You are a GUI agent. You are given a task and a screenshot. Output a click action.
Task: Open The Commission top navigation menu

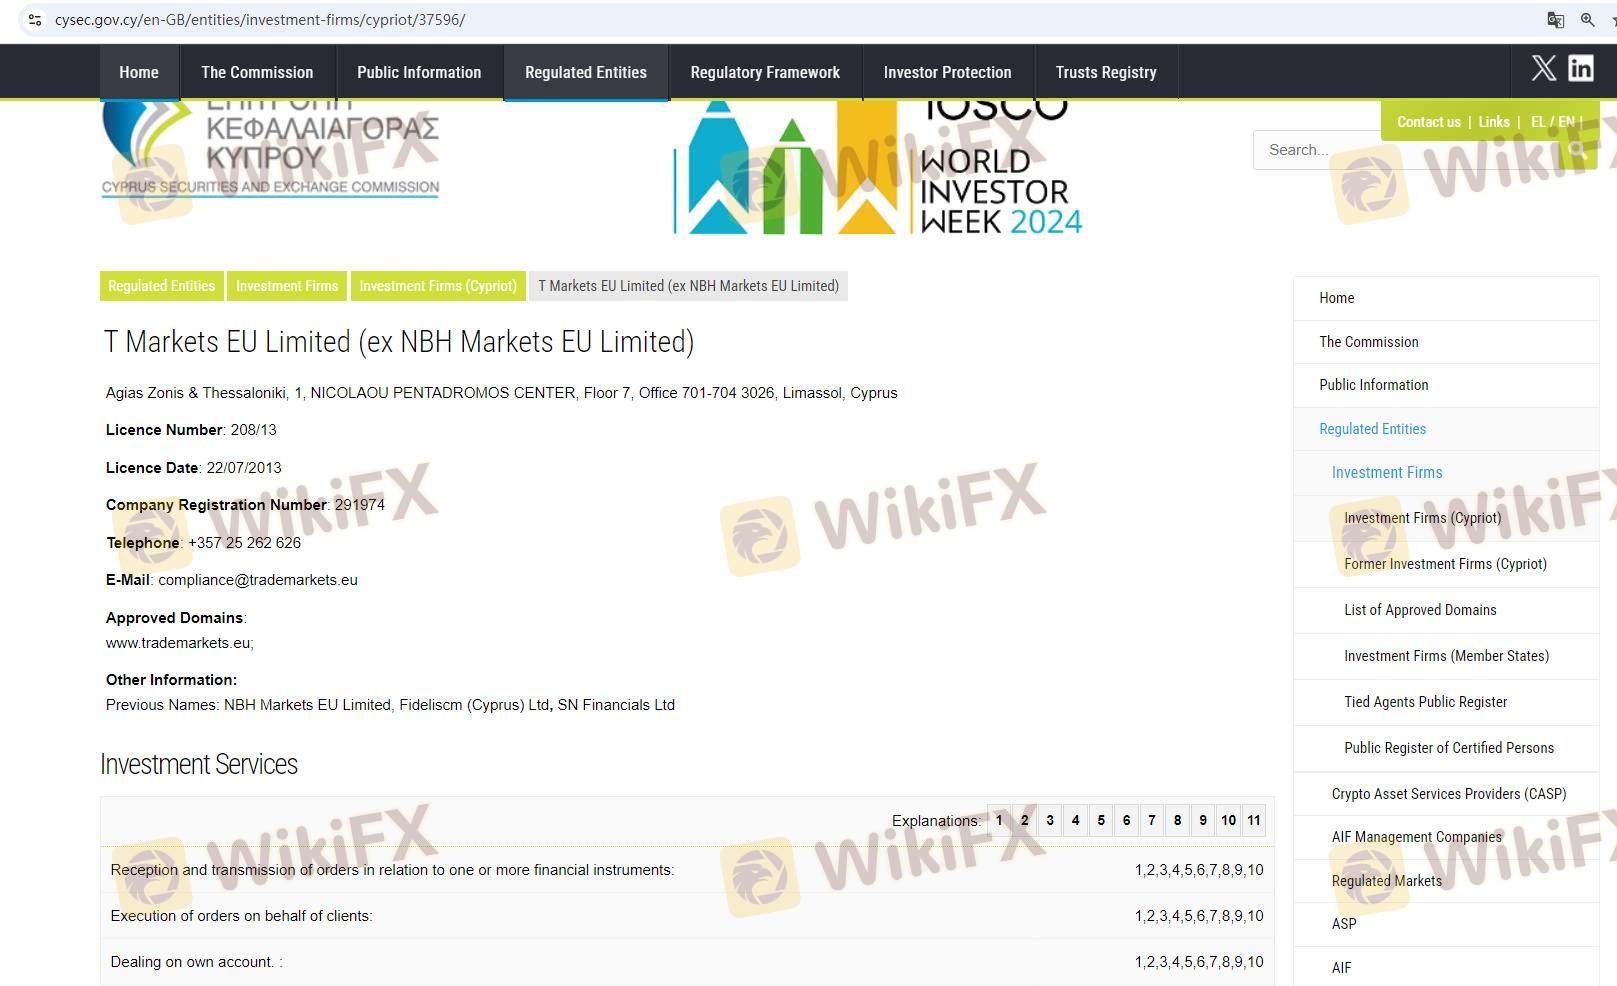pyautogui.click(x=257, y=72)
